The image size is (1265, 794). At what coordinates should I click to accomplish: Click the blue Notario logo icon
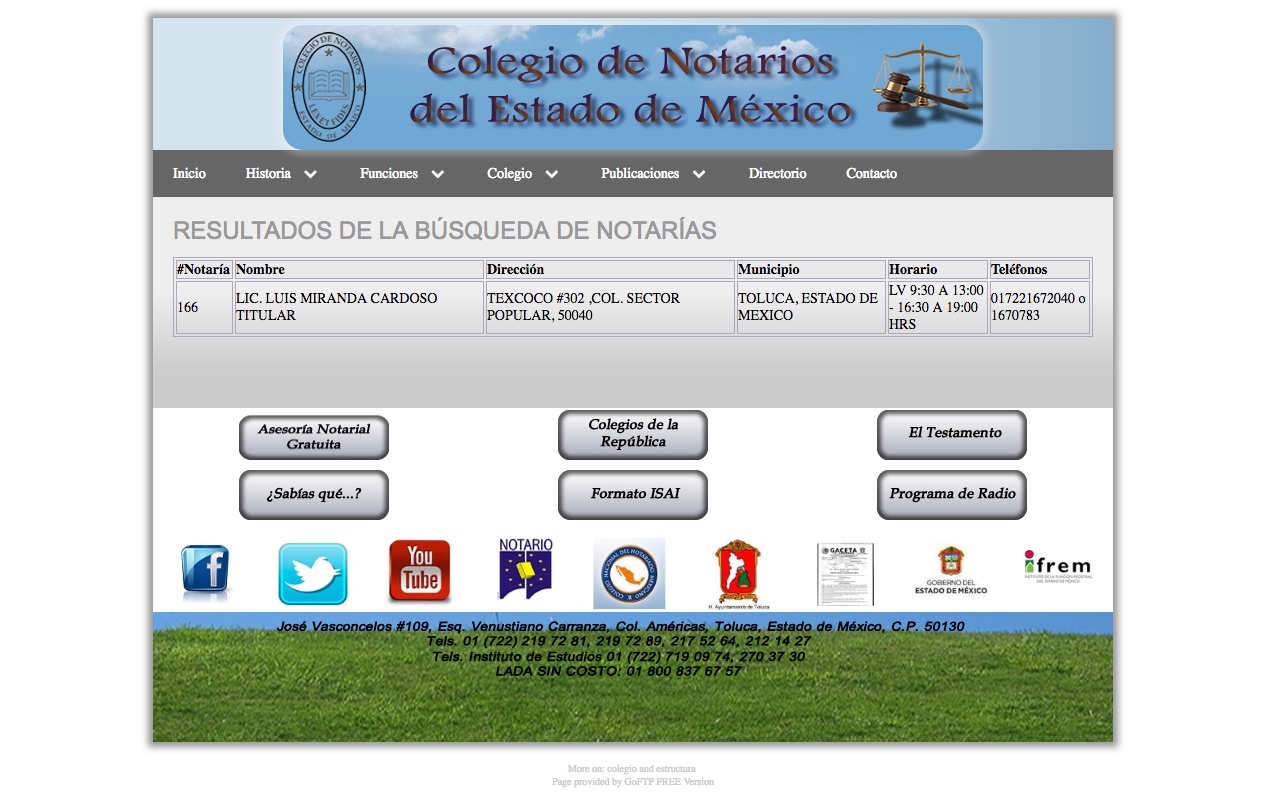coord(526,569)
